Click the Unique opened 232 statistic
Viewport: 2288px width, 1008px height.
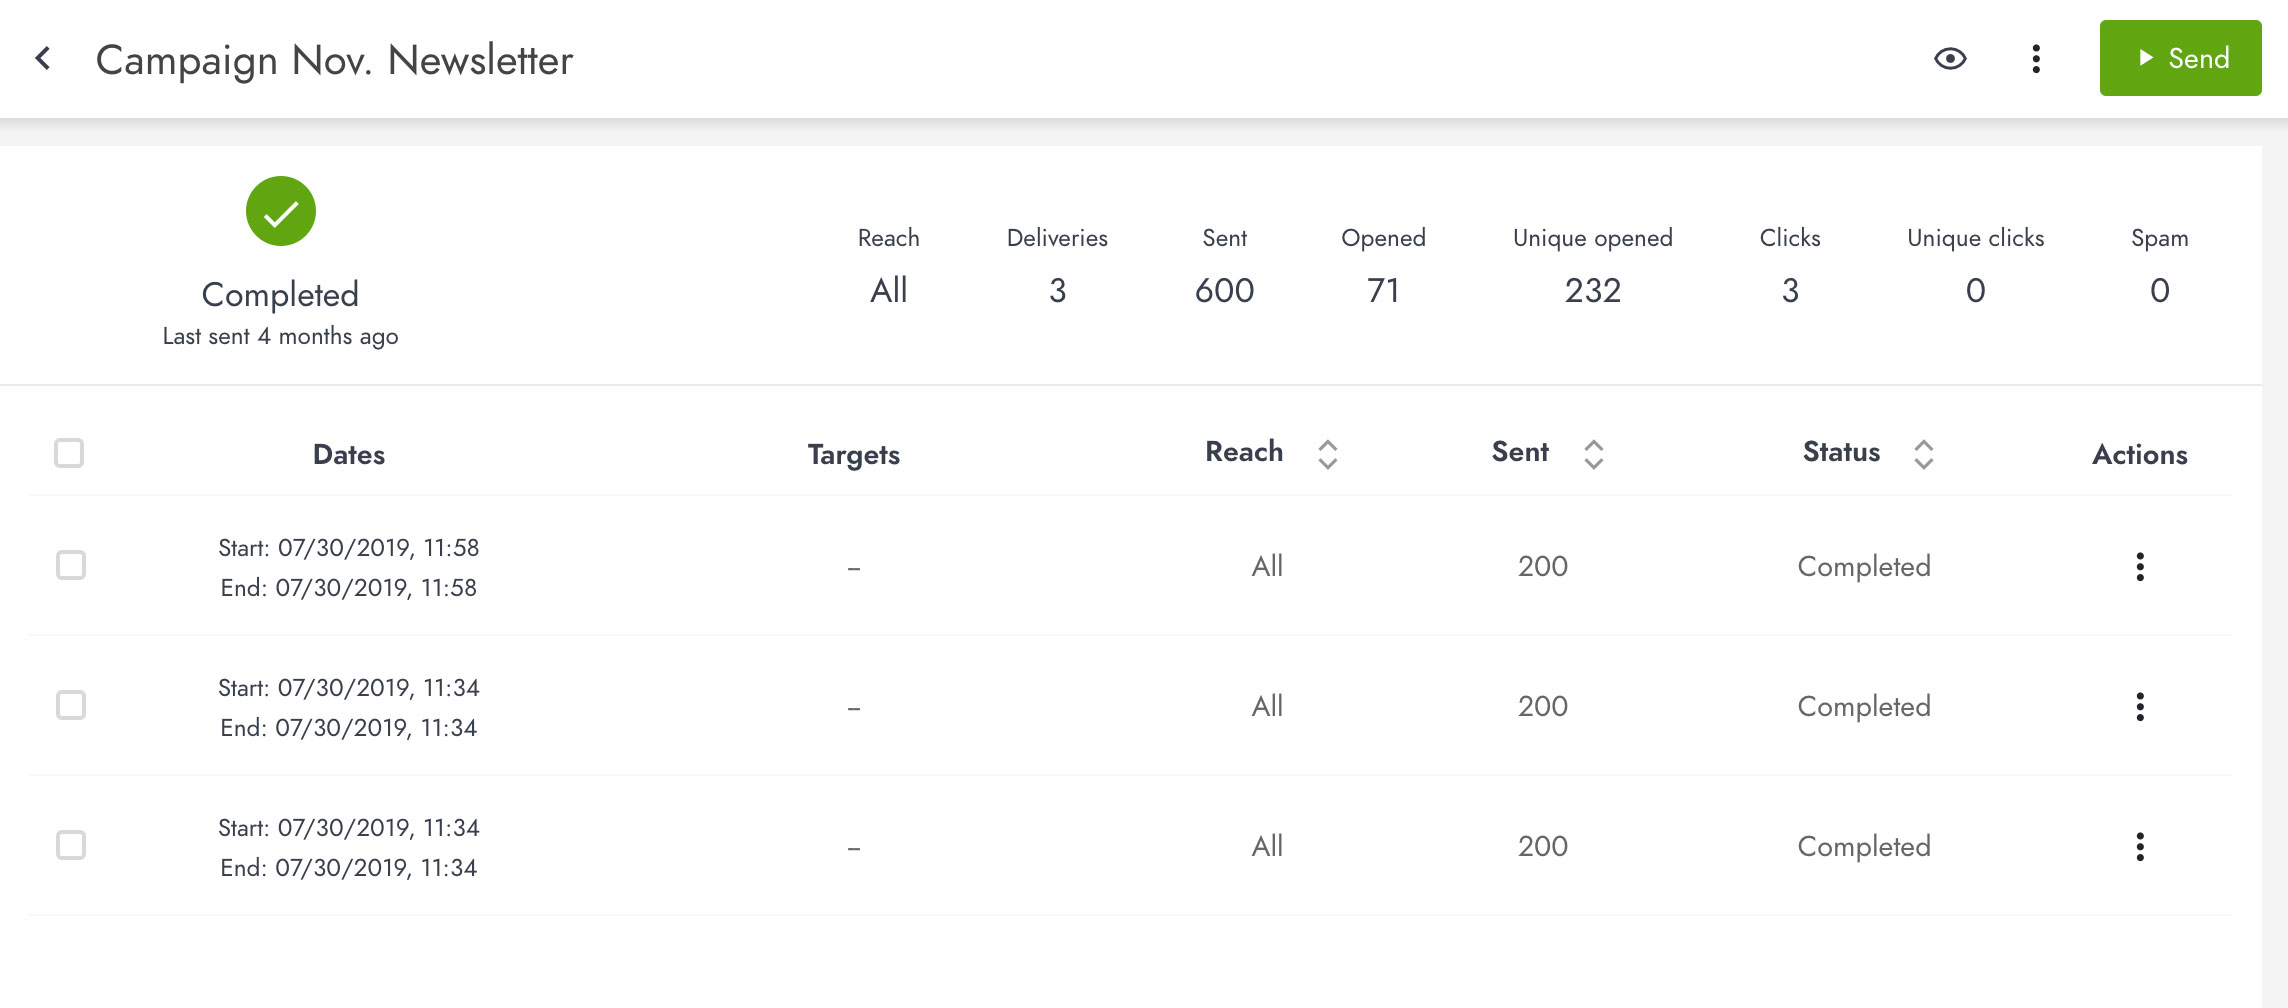tap(1593, 290)
